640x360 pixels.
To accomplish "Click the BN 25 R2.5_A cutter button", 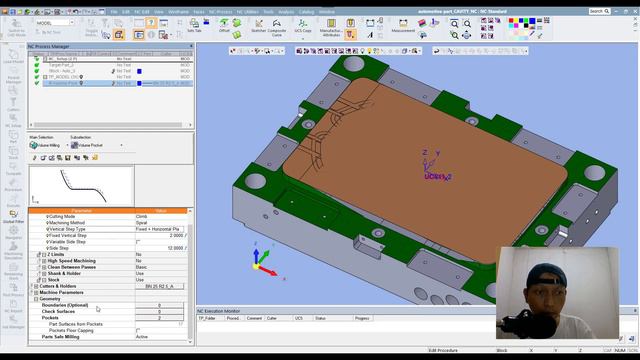I will click(x=160, y=286).
